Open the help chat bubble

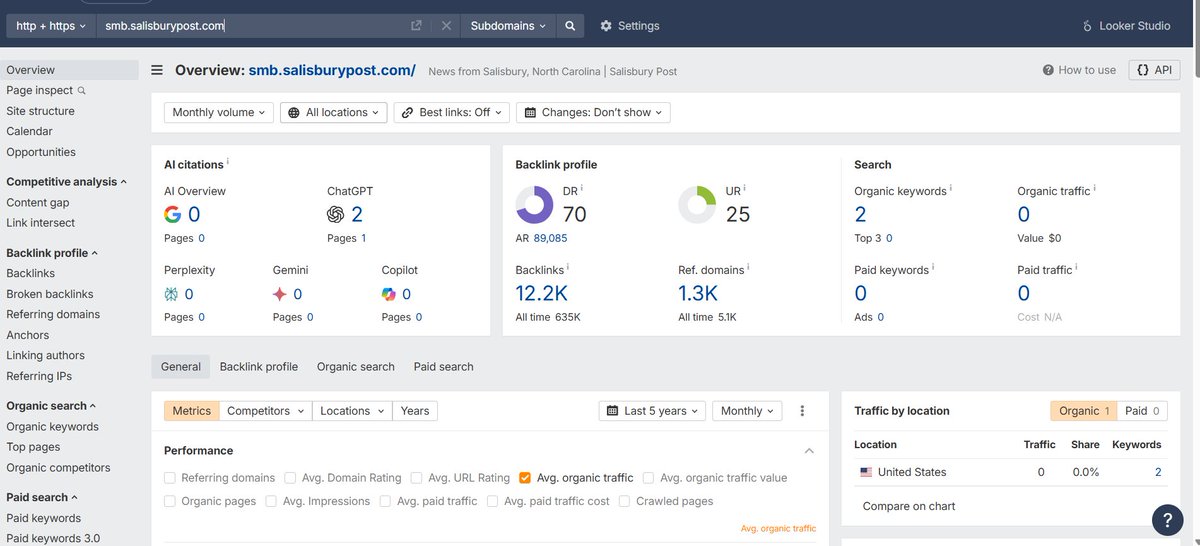[x=1167, y=519]
